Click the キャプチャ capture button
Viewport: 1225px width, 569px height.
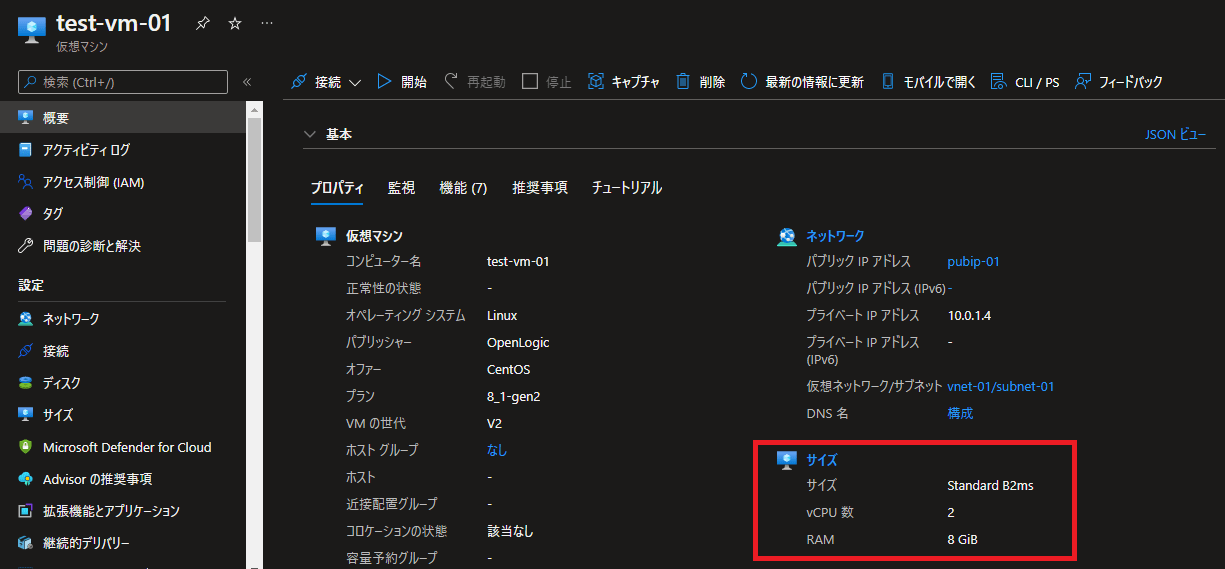point(623,82)
